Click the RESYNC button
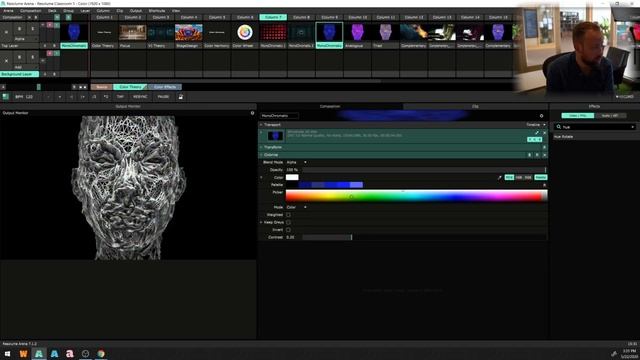This screenshot has width=640, height=360. click(140, 97)
